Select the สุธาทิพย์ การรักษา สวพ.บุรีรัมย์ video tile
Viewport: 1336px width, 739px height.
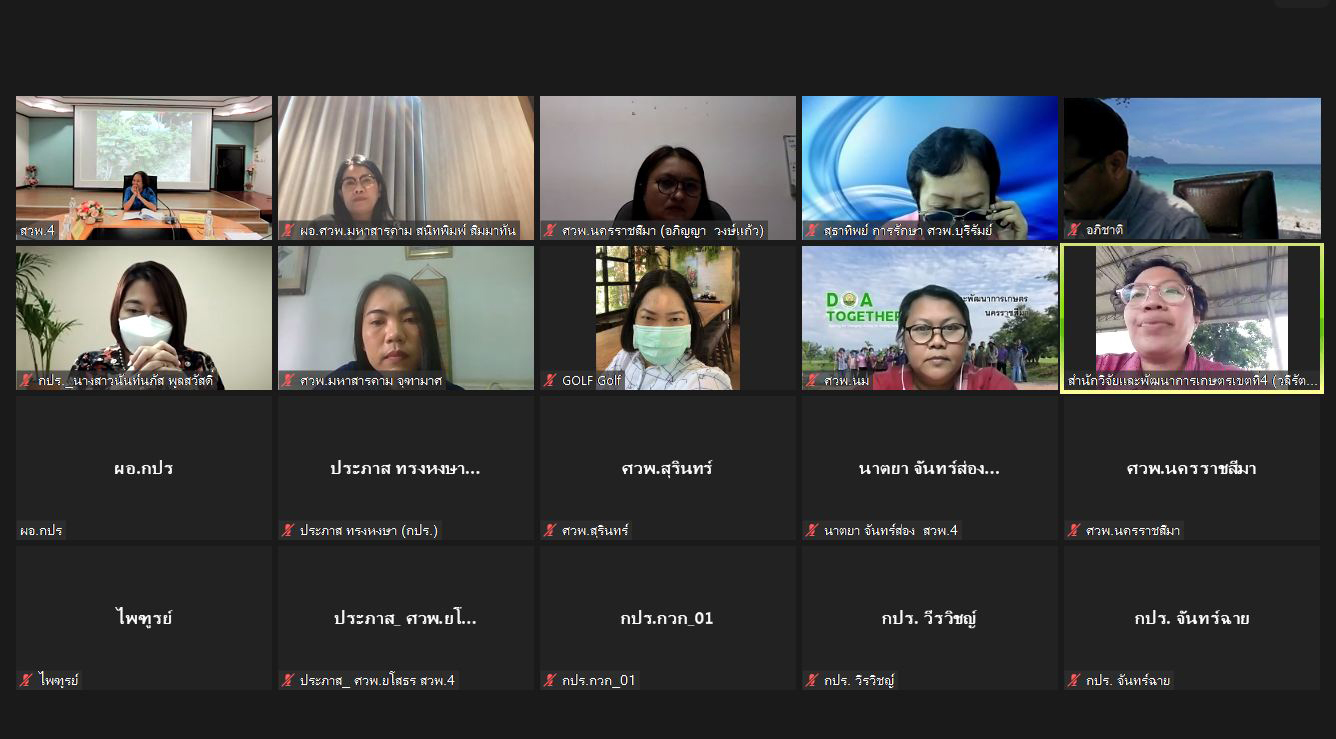tap(930, 168)
